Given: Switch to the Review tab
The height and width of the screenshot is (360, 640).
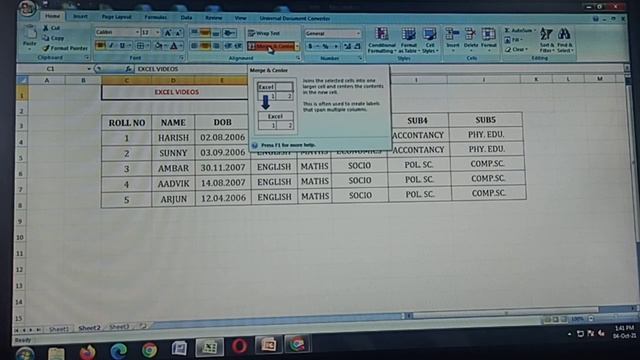Looking at the screenshot, I should (x=213, y=18).
